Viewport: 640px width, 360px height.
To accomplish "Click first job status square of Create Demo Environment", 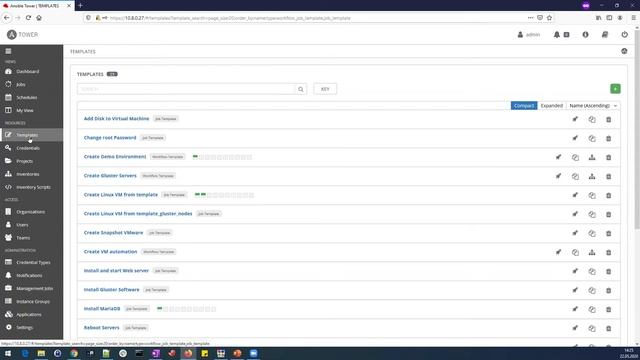I will click(x=195, y=157).
